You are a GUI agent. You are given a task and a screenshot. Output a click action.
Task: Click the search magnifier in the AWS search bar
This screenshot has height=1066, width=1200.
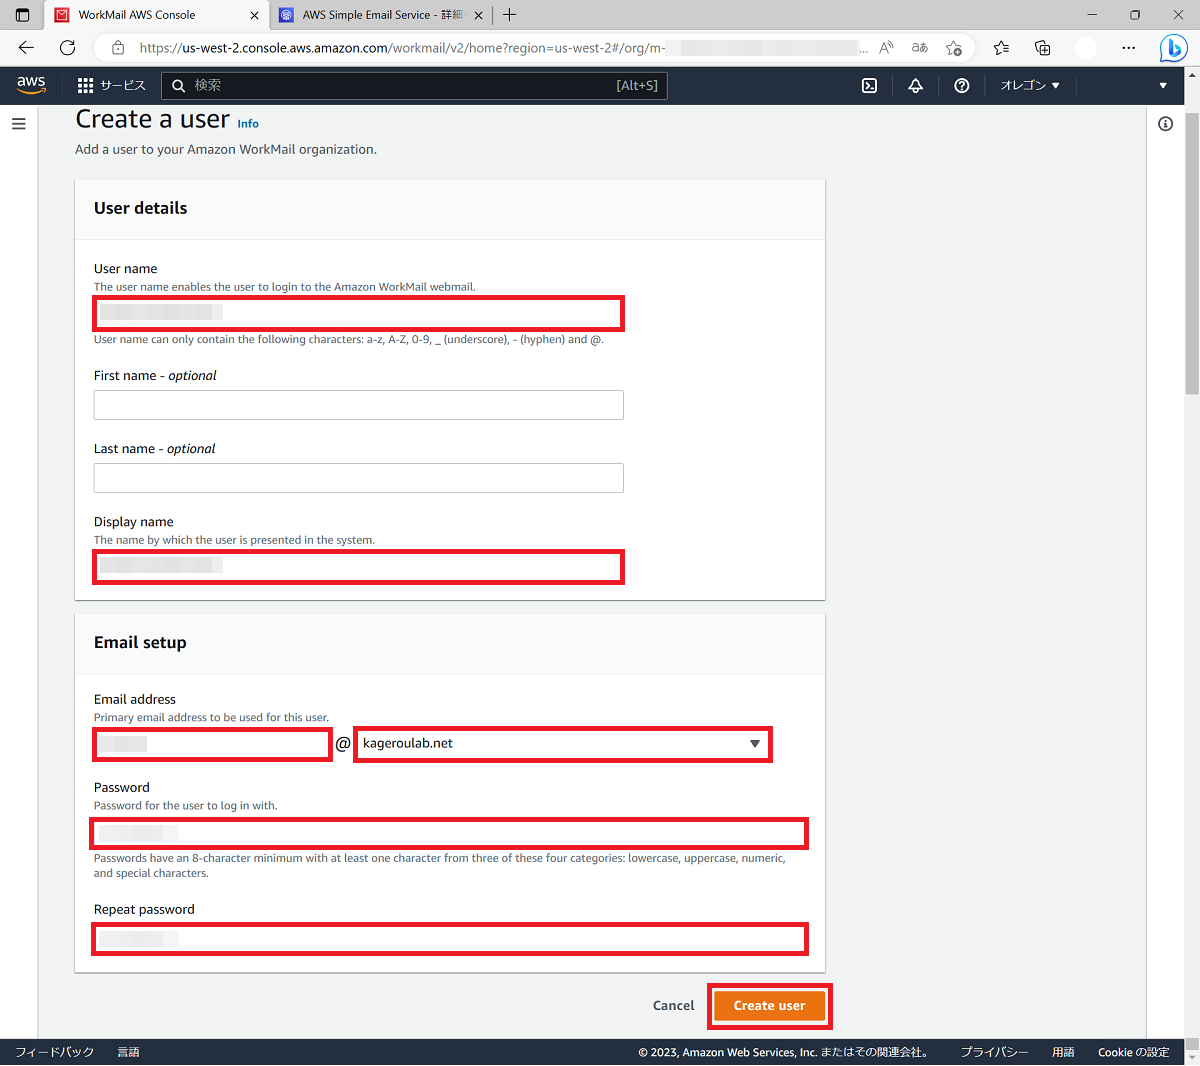click(x=178, y=85)
